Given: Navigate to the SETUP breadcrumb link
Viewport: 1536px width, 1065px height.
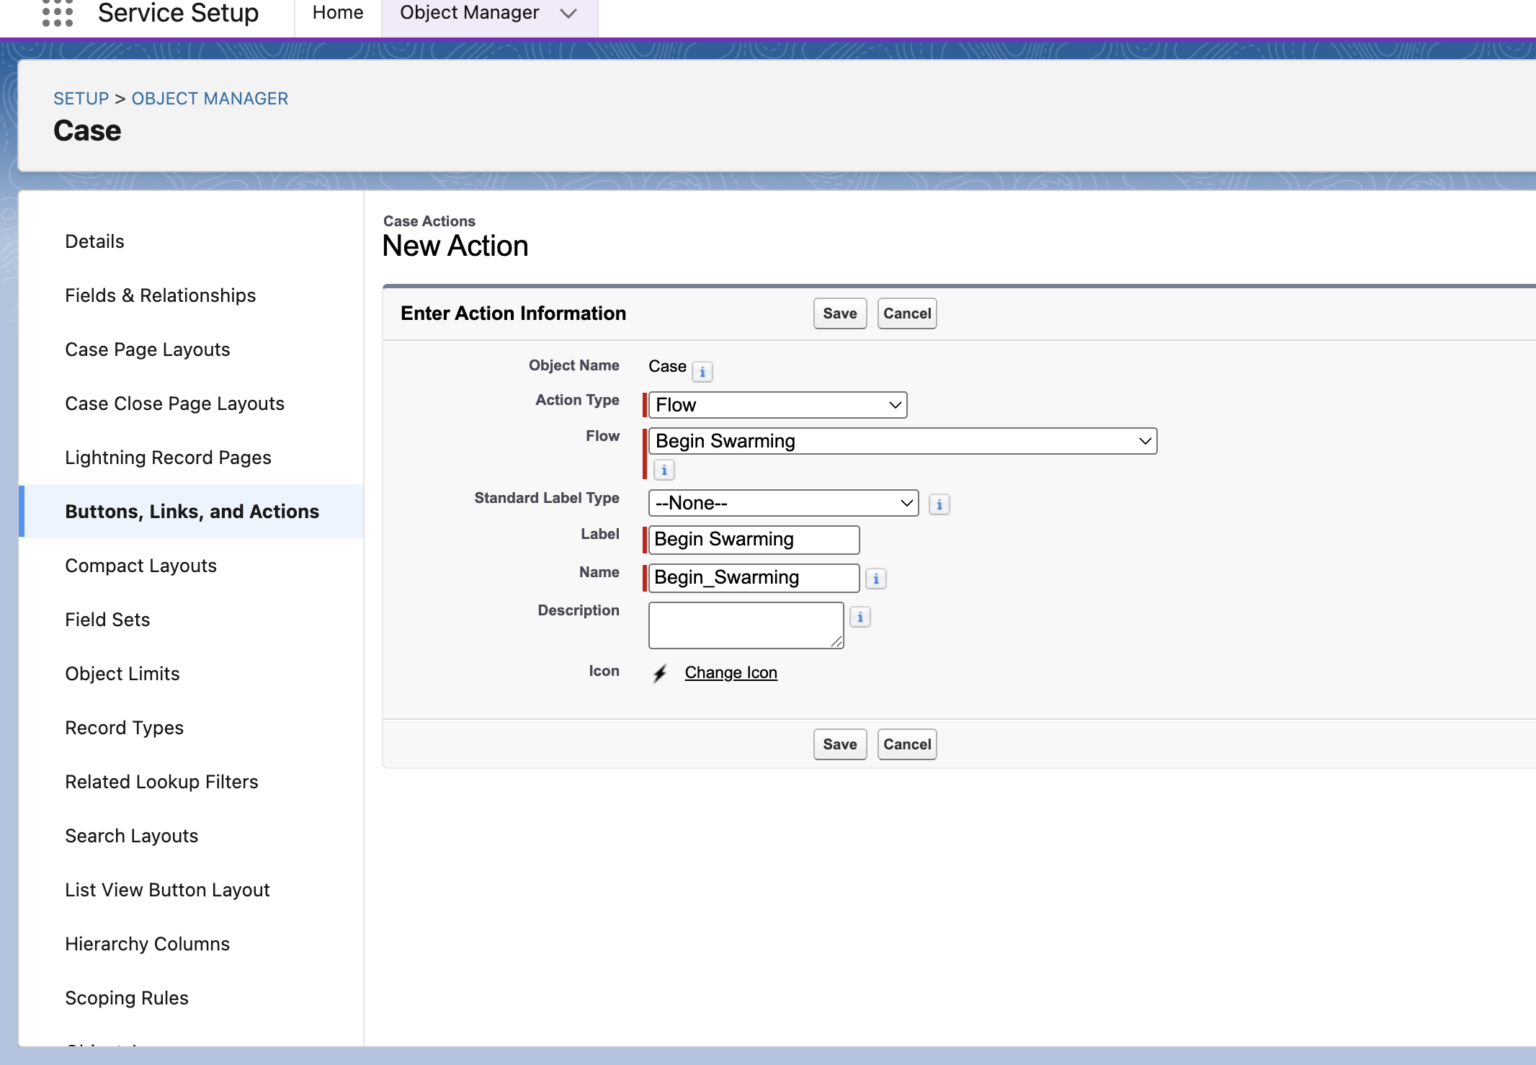Looking at the screenshot, I should pyautogui.click(x=81, y=98).
